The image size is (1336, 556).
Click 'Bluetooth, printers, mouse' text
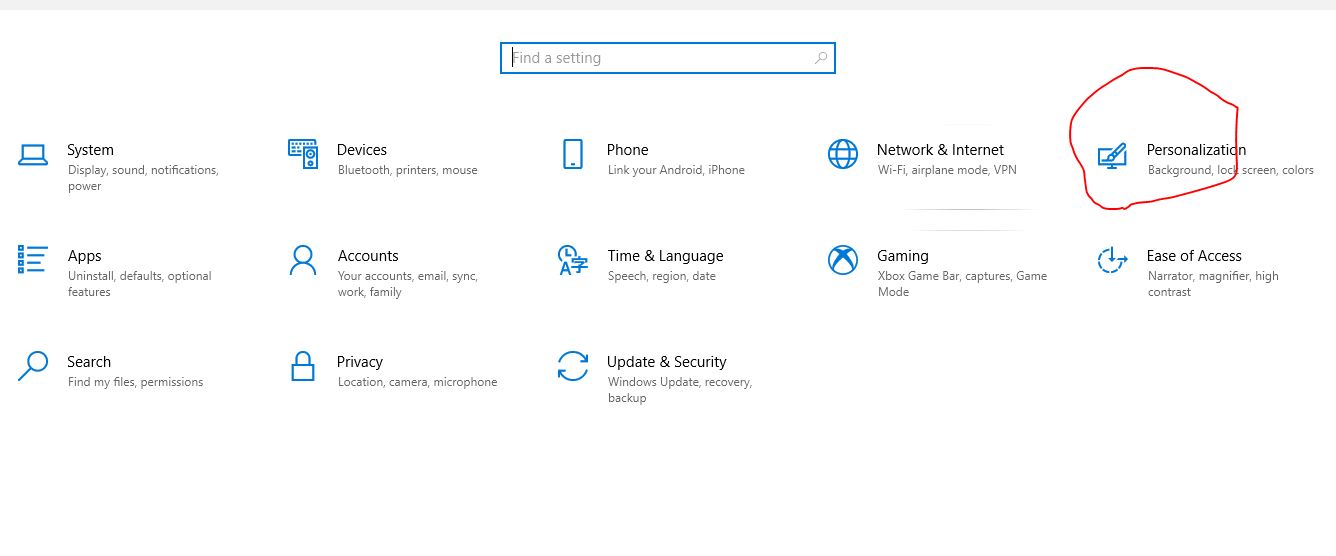408,170
